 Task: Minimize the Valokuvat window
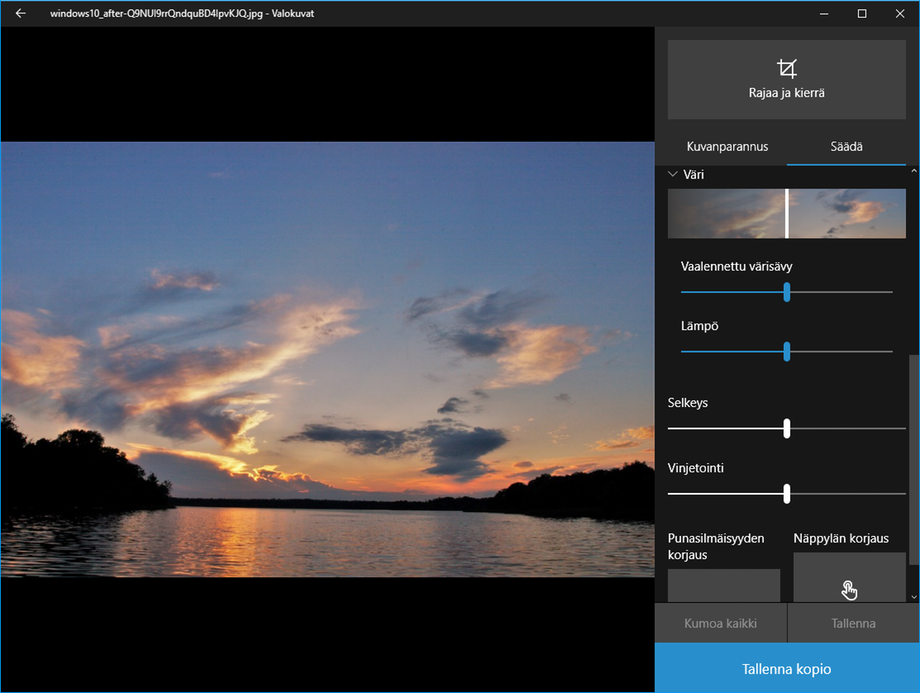pos(824,14)
